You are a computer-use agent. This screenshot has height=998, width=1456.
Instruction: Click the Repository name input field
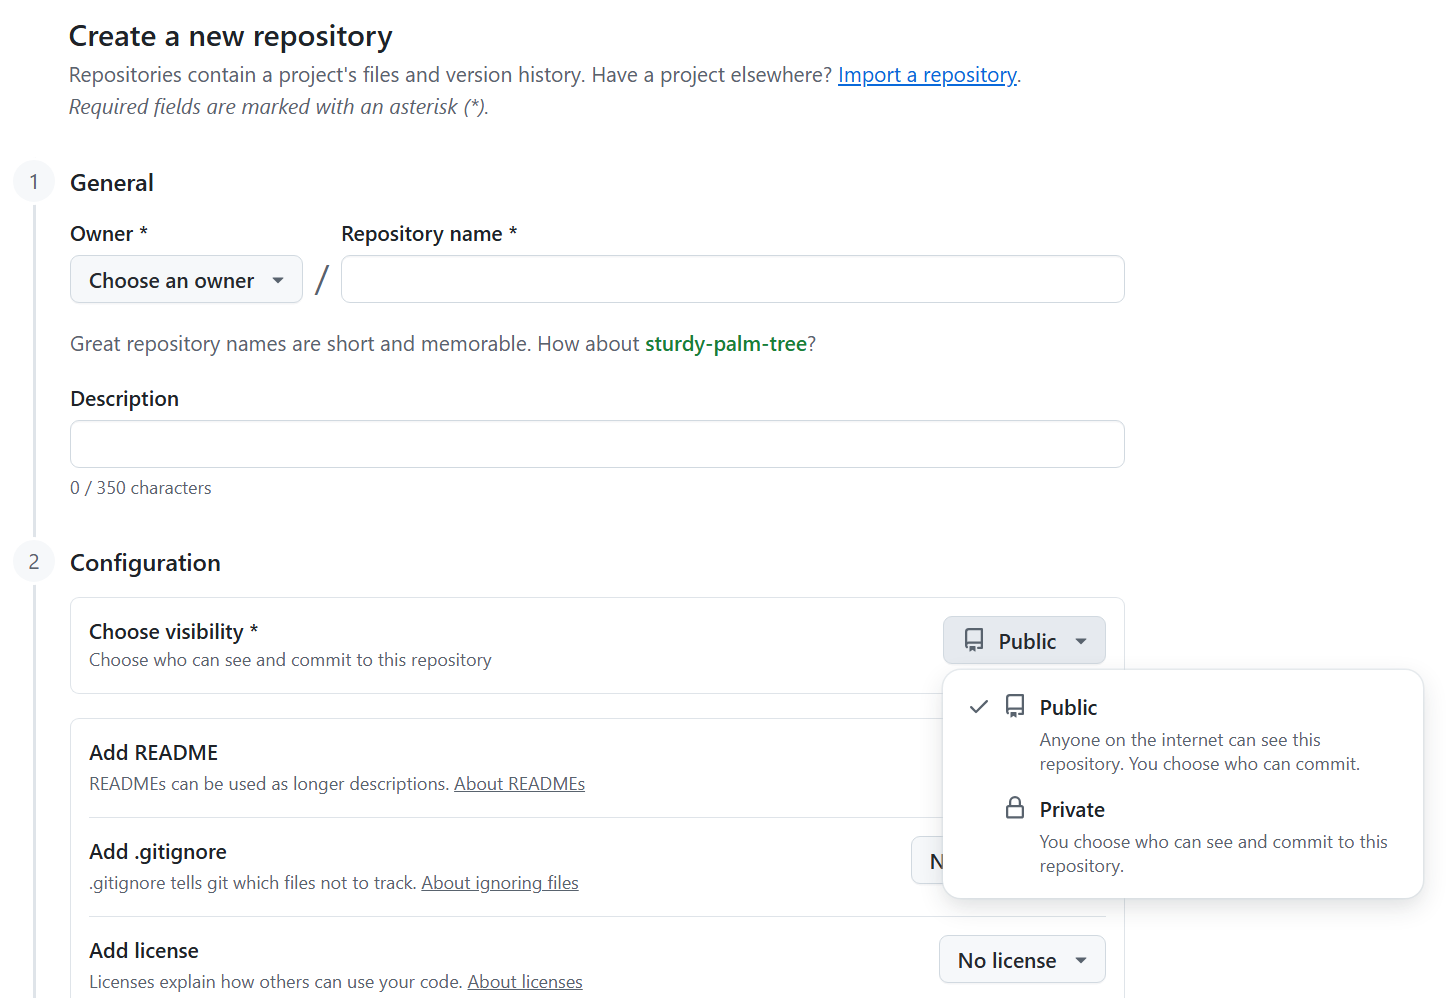tap(732, 279)
